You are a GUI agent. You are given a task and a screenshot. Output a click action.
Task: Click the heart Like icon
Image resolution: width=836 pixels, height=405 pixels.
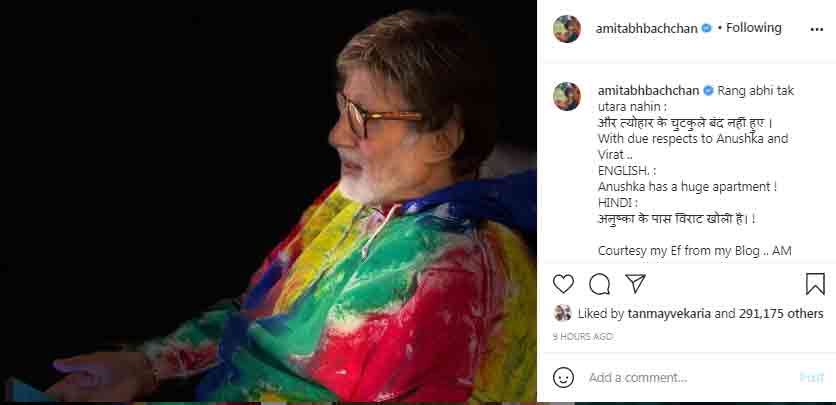coord(564,284)
